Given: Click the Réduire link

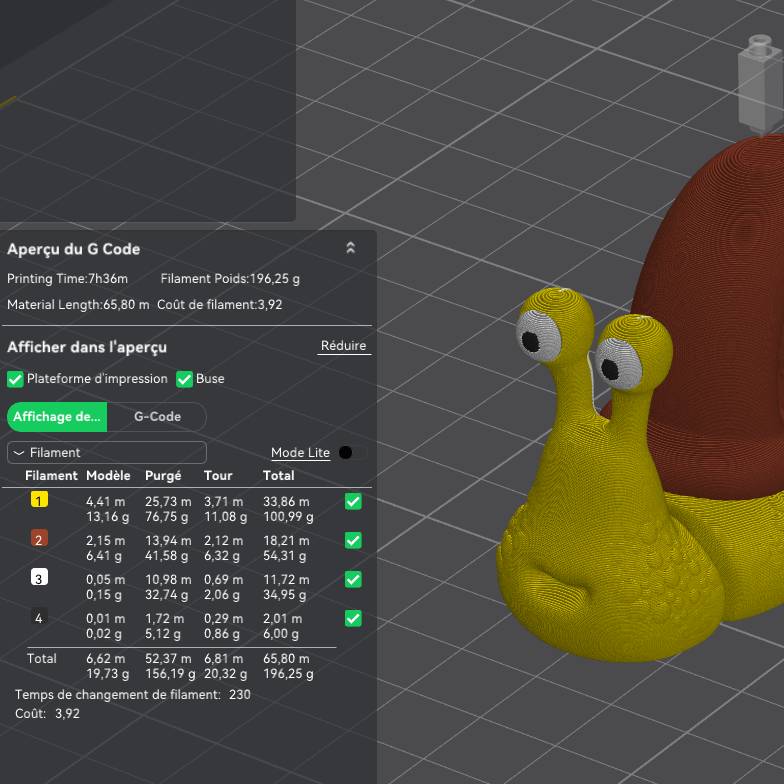Looking at the screenshot, I should (x=343, y=346).
